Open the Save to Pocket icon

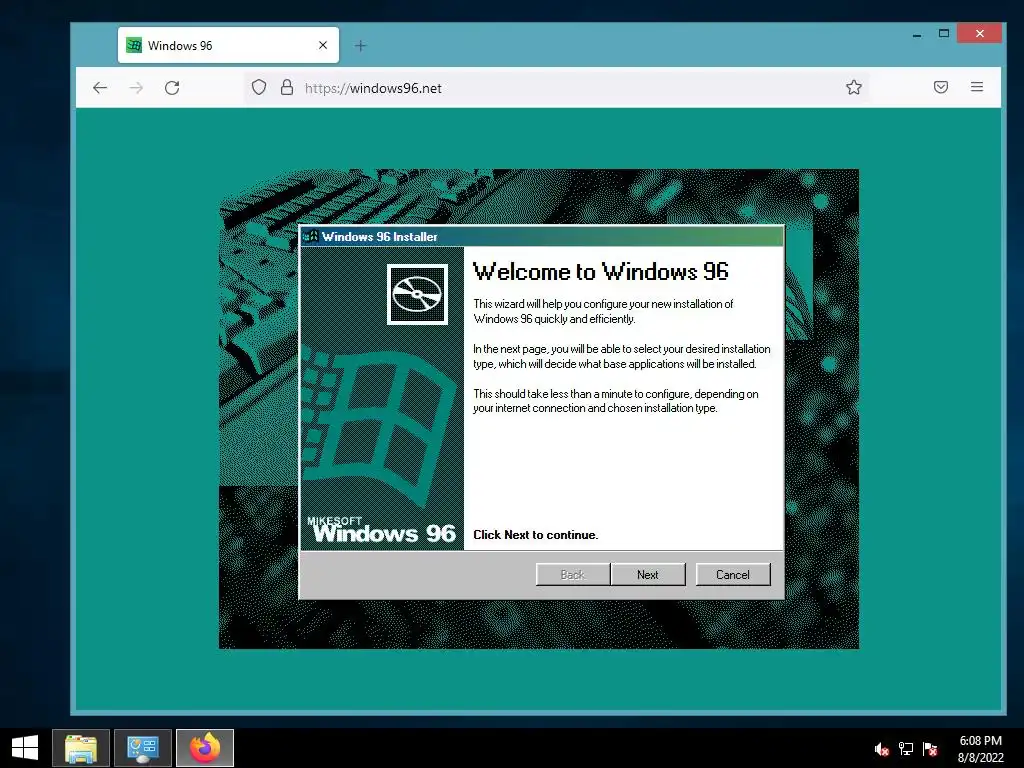(x=940, y=87)
